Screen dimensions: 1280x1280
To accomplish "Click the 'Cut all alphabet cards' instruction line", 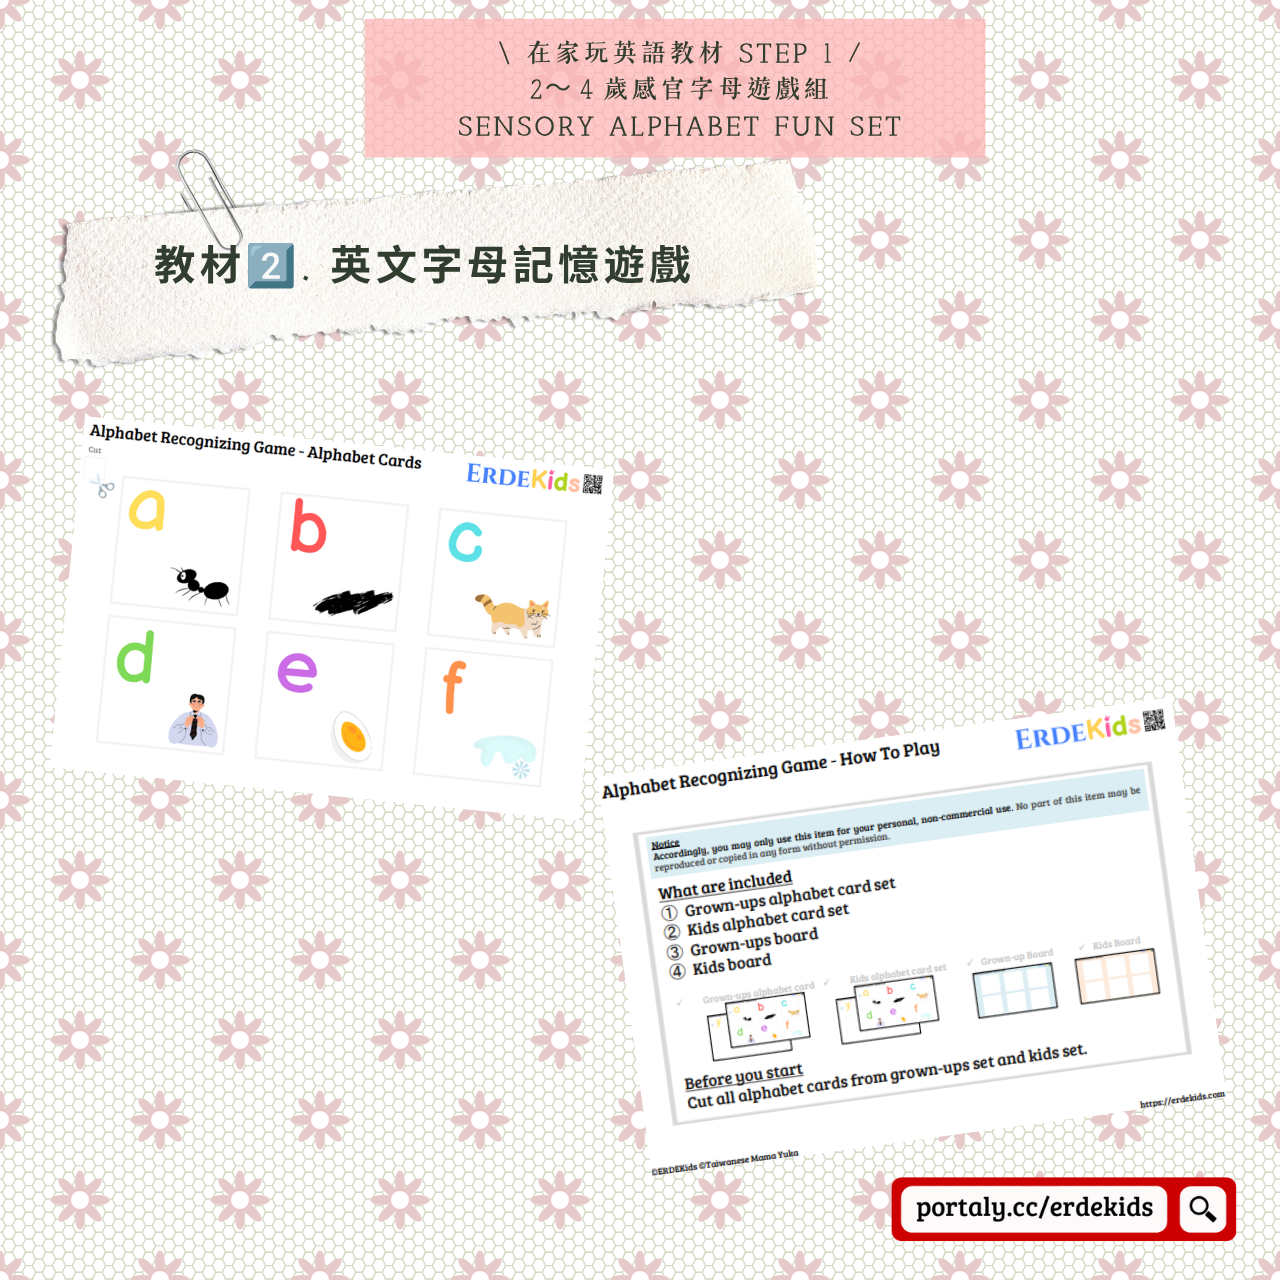I will [x=887, y=1075].
